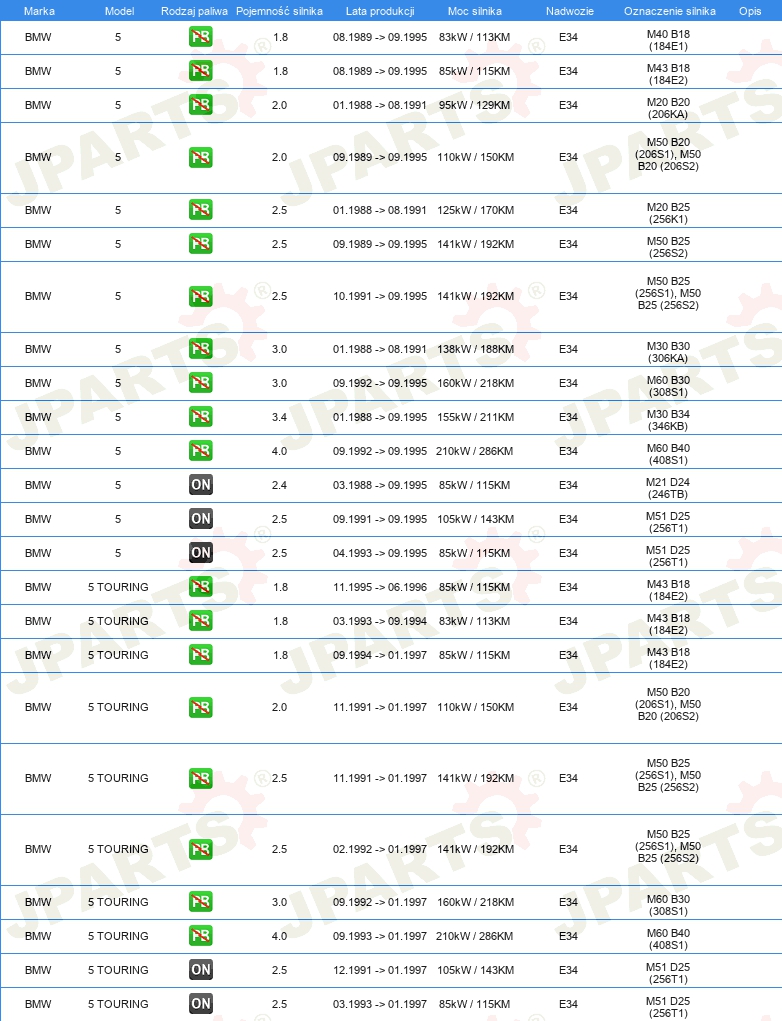Click the petrol fuel icon in the M40 B18 (184E1) row
782x1021 pixels.
point(201,37)
